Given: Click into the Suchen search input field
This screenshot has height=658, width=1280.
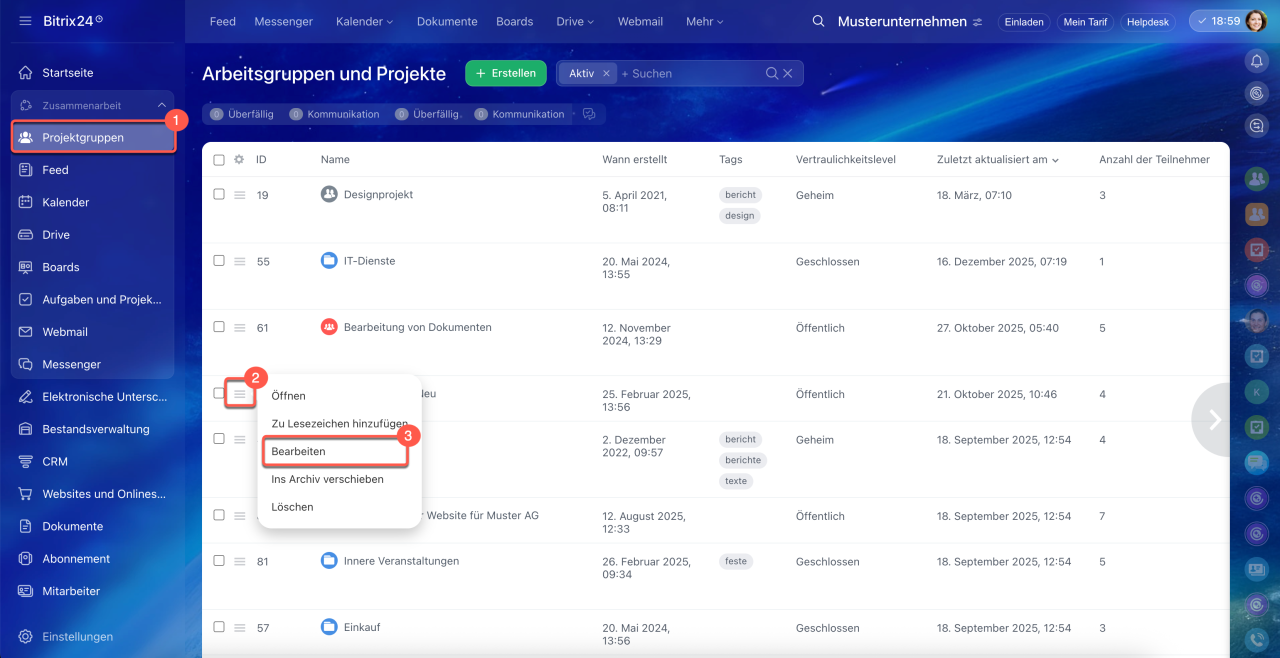Looking at the screenshot, I should pyautogui.click(x=690, y=73).
